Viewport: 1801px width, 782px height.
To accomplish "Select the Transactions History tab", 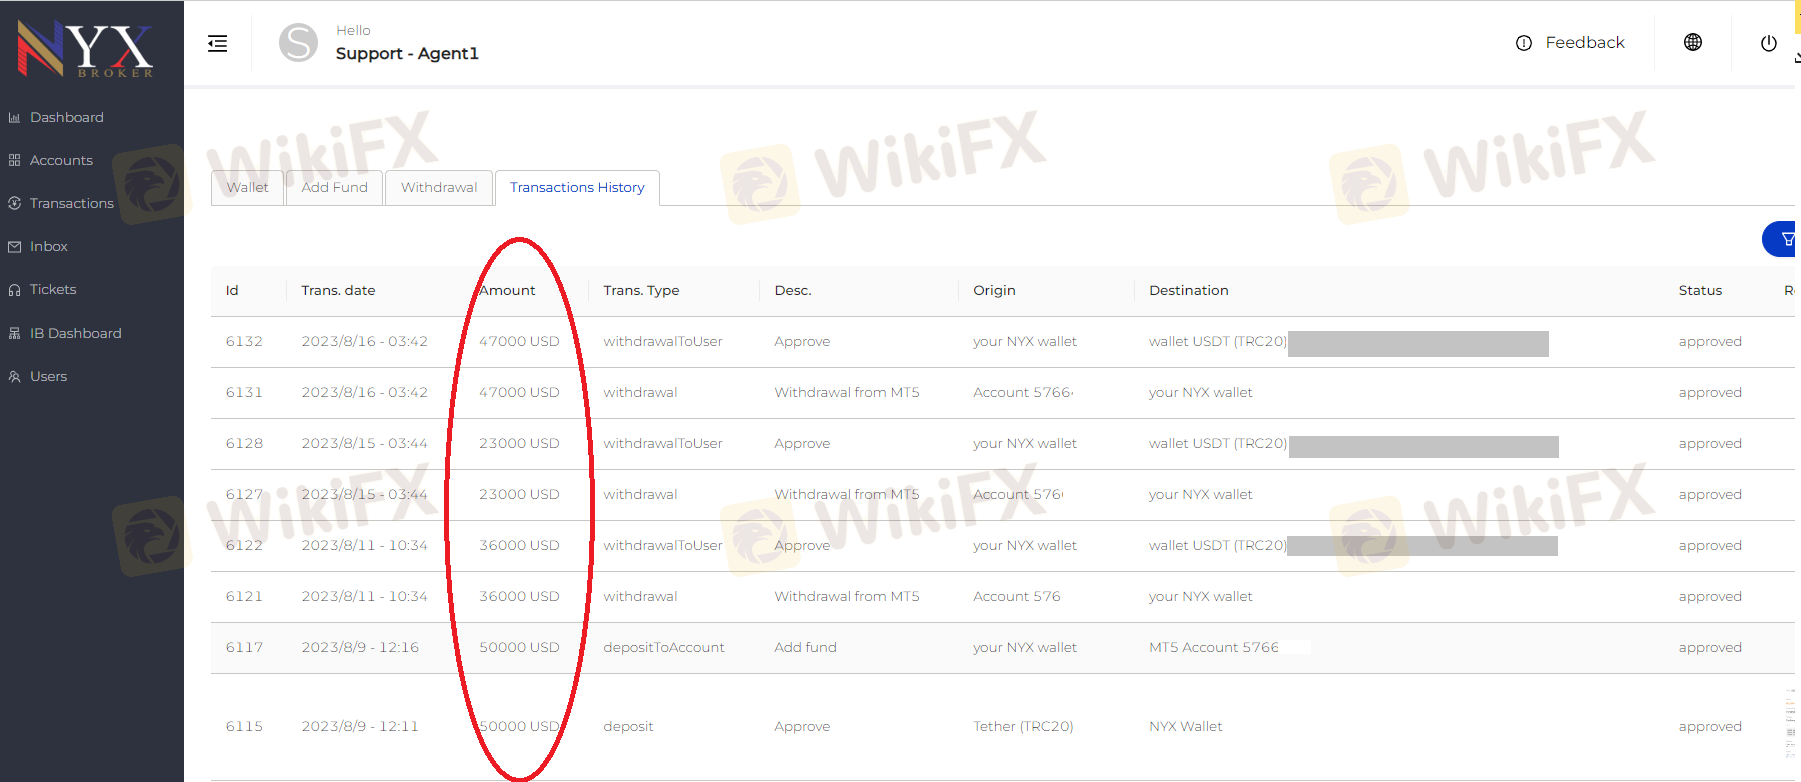I will click(577, 187).
